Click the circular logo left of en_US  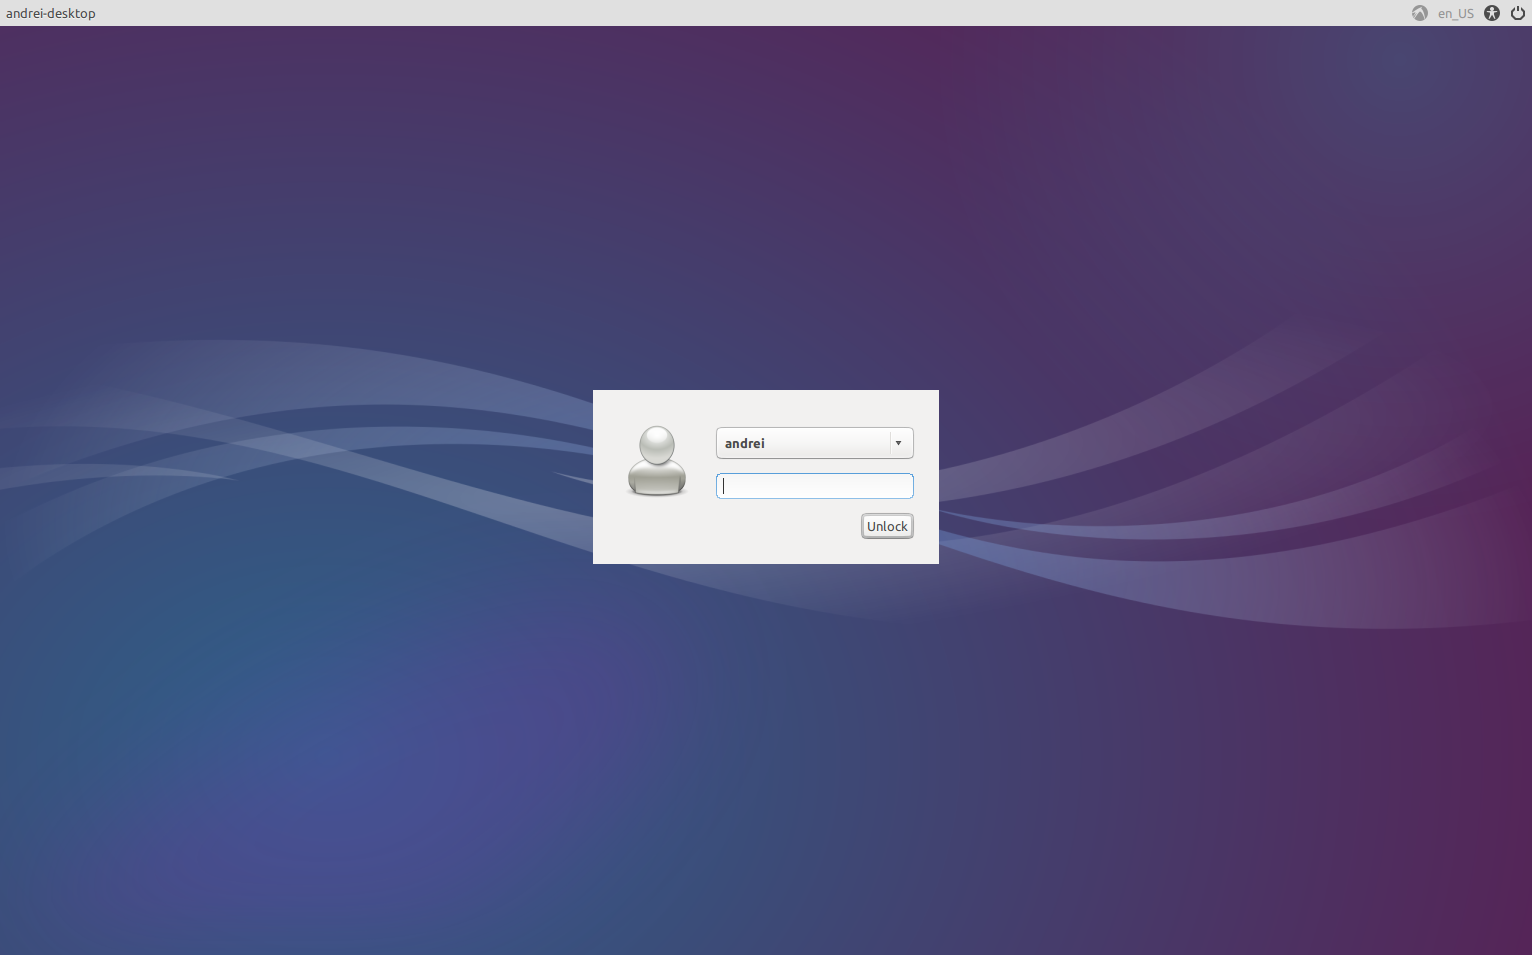coord(1419,13)
